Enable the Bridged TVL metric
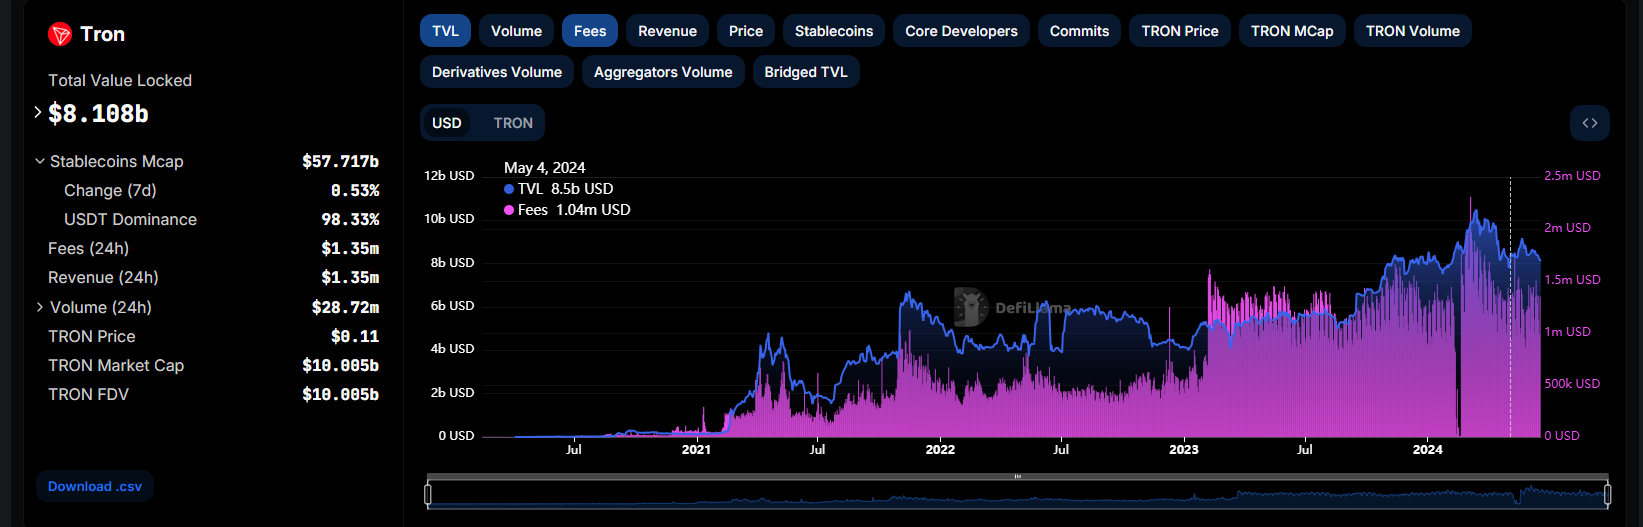 pos(806,72)
